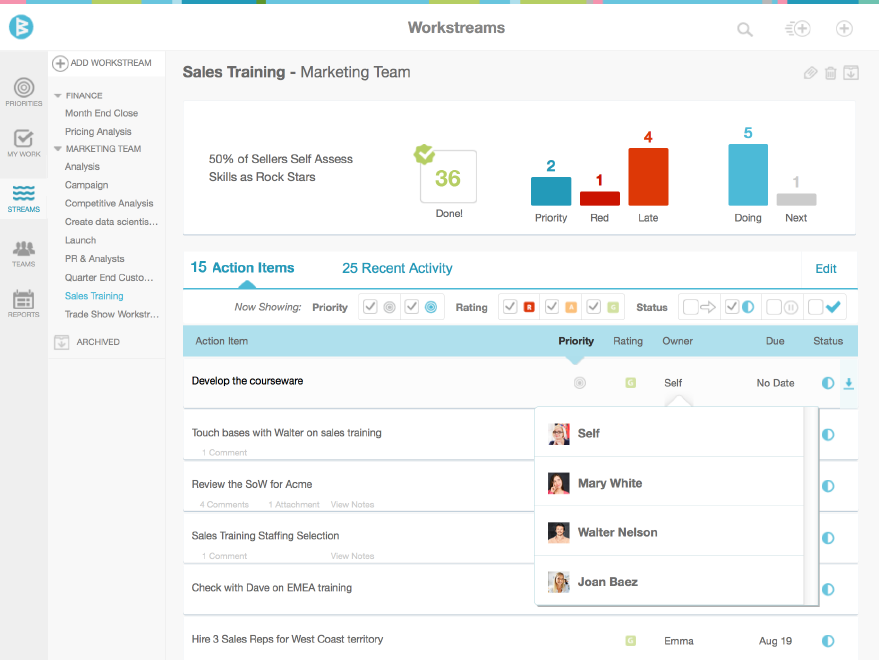The width and height of the screenshot is (879, 660).
Task: Click the plus icon to create new item
Action: [844, 29]
